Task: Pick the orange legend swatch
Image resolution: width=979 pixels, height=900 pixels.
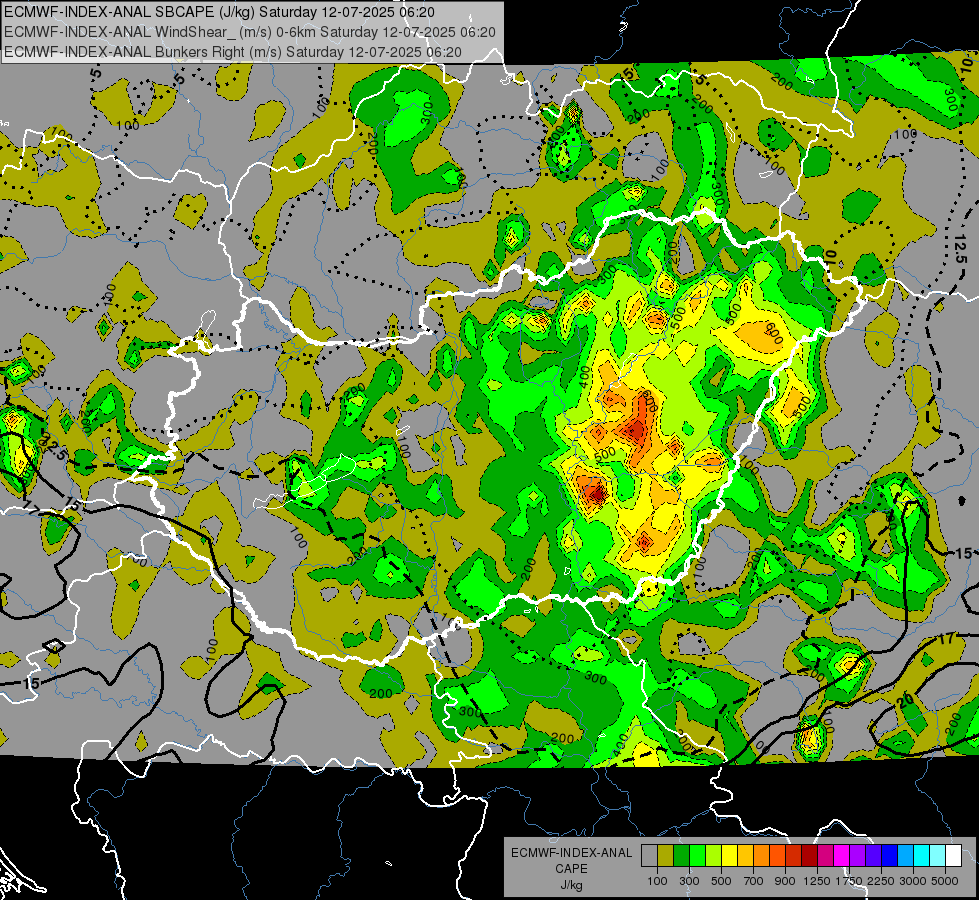Action: point(762,856)
